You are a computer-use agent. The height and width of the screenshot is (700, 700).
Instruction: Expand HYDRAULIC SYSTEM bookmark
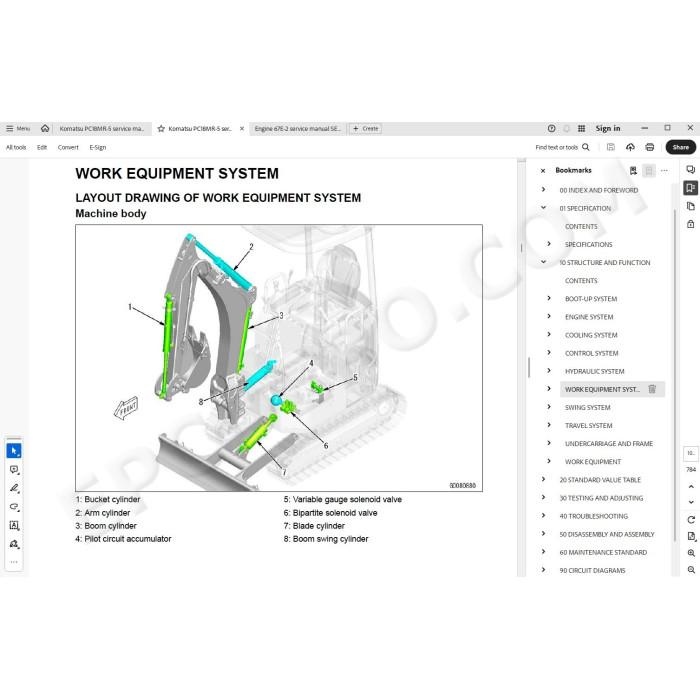[549, 371]
